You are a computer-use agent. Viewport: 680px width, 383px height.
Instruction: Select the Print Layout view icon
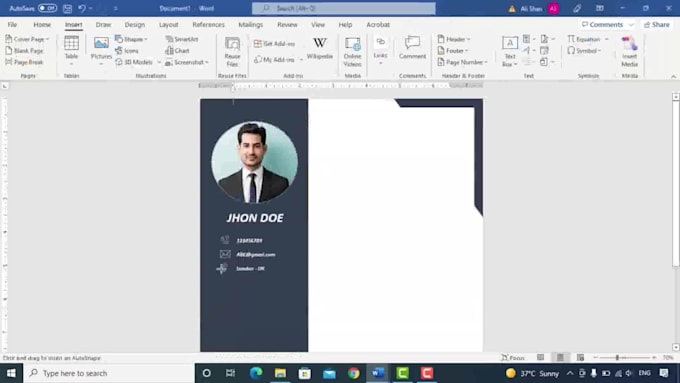(560, 357)
